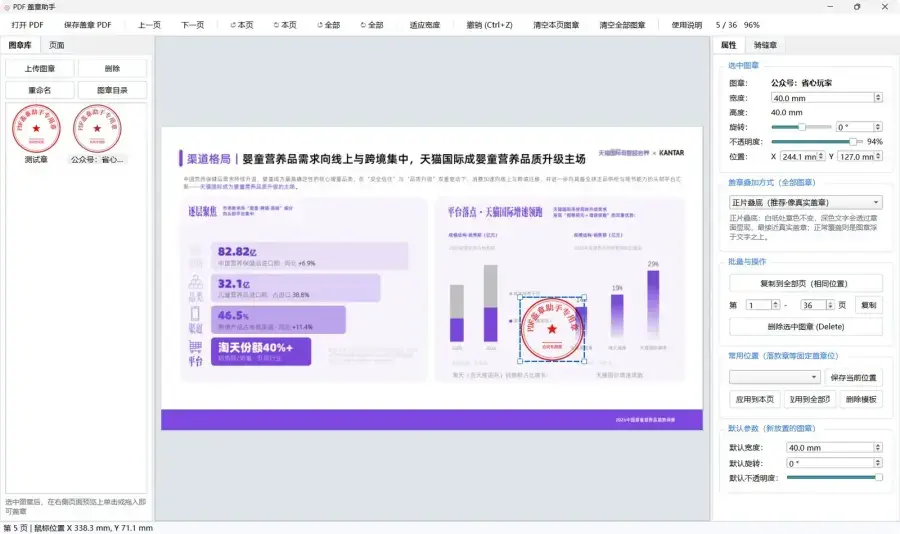Click end page spinner arrows
This screenshot has width=900, height=534.
point(830,305)
